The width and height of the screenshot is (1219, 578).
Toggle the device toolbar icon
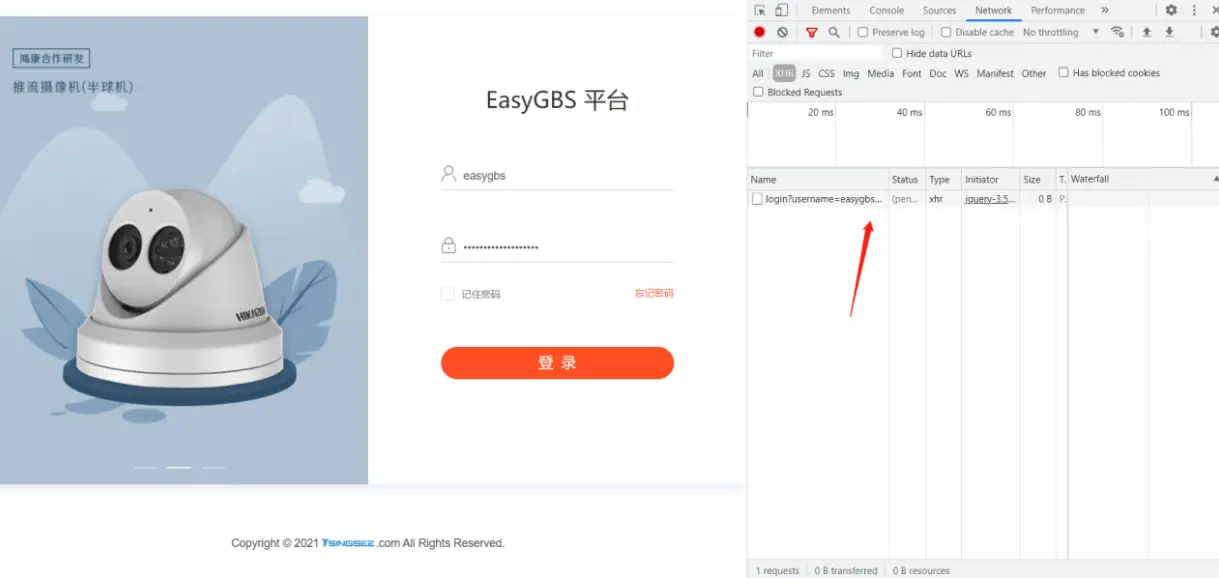point(782,10)
